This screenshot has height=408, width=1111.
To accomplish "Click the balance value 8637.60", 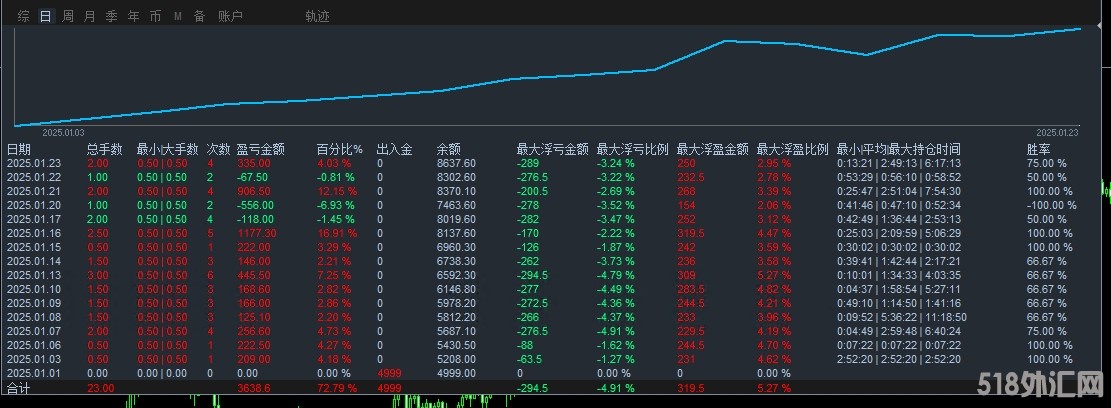I will (x=456, y=163).
